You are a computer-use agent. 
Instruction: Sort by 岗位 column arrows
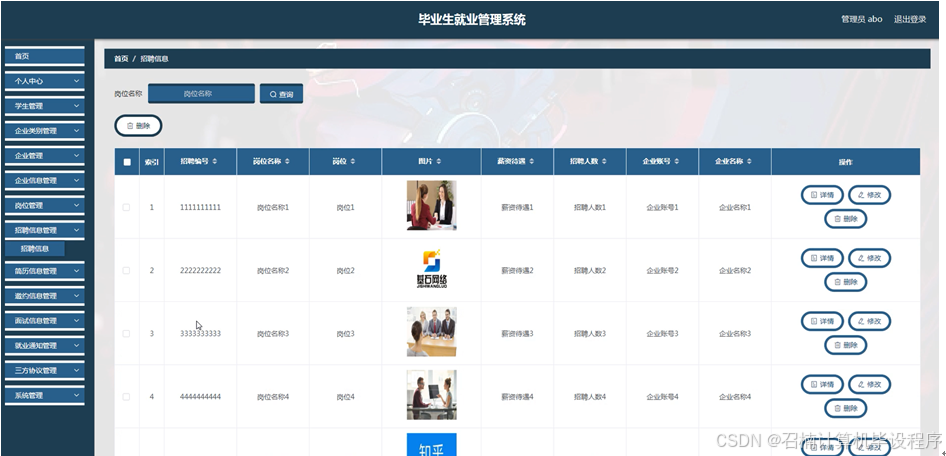point(353,162)
